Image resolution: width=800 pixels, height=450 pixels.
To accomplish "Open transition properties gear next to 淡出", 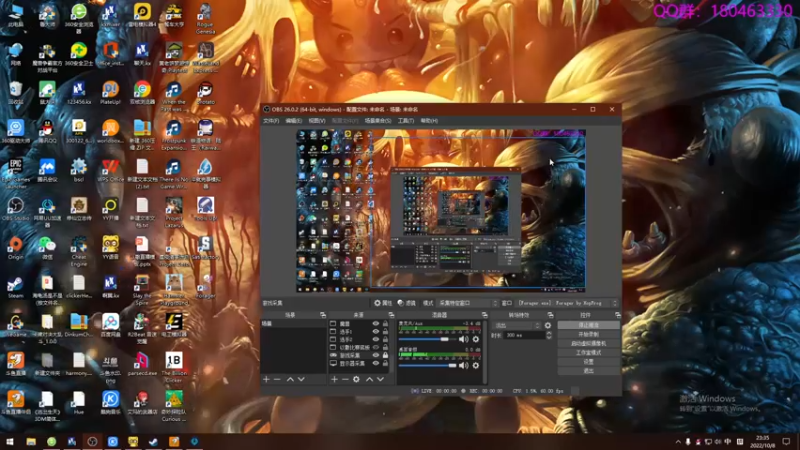I will (x=548, y=326).
